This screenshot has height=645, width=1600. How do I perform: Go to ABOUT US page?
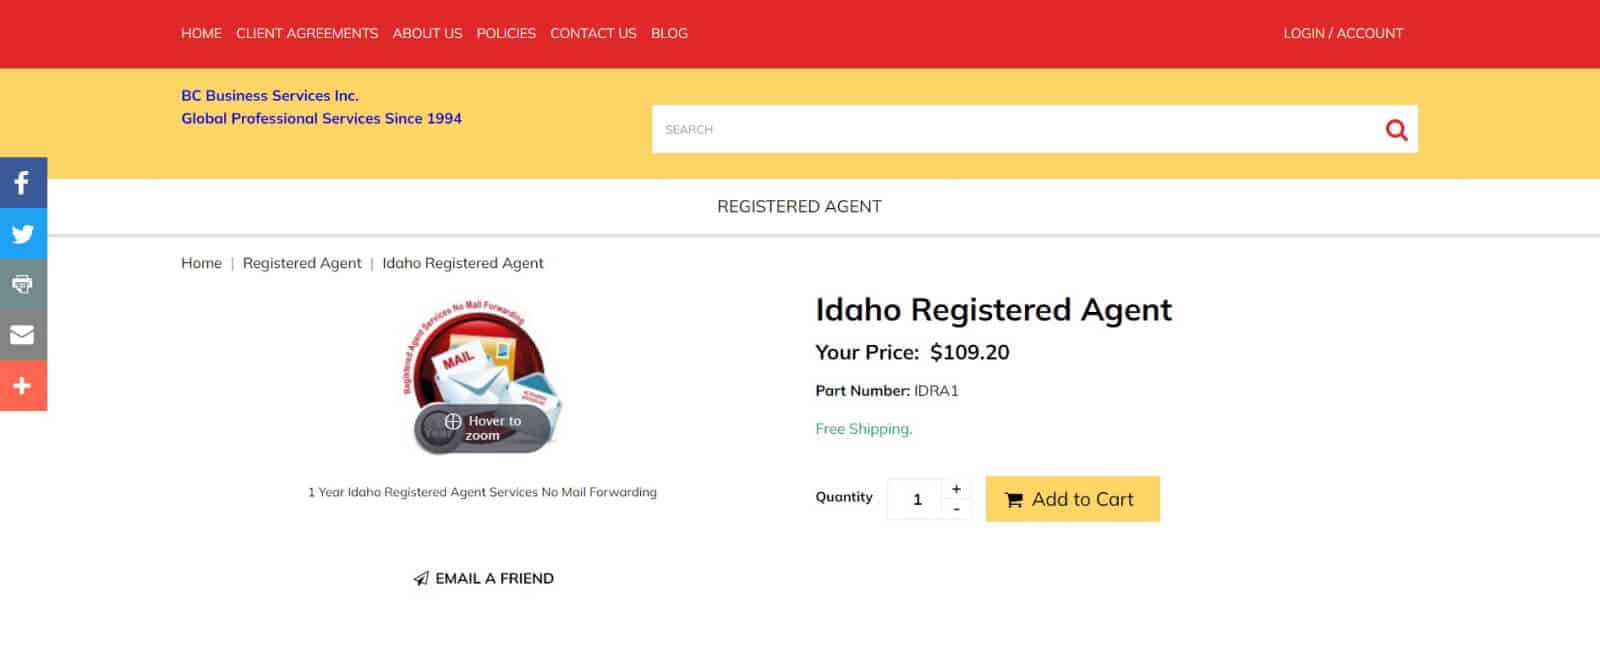(x=427, y=33)
